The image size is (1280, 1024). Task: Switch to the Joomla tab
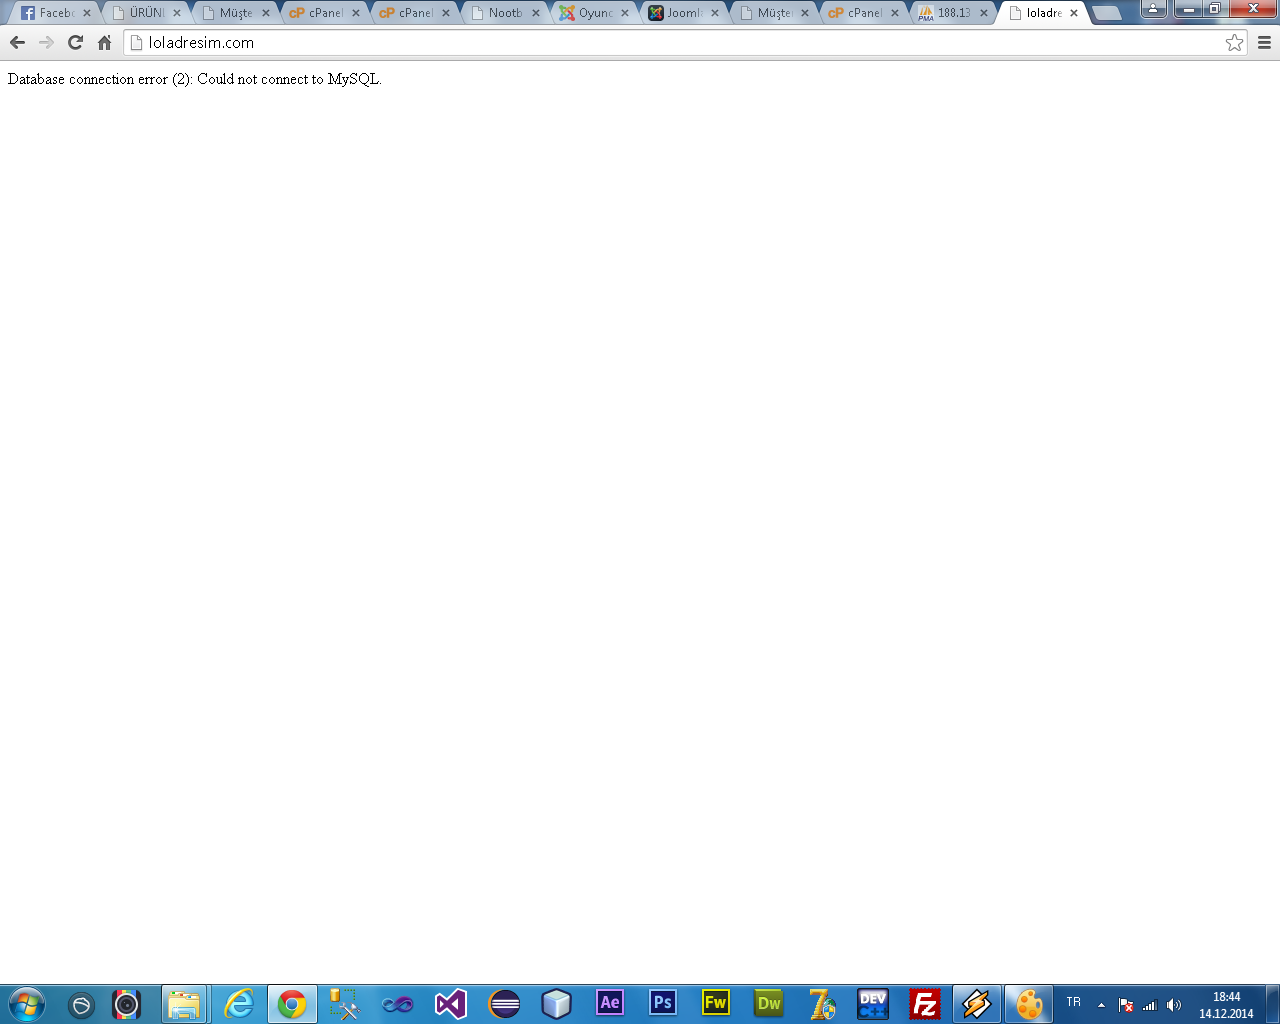point(684,13)
